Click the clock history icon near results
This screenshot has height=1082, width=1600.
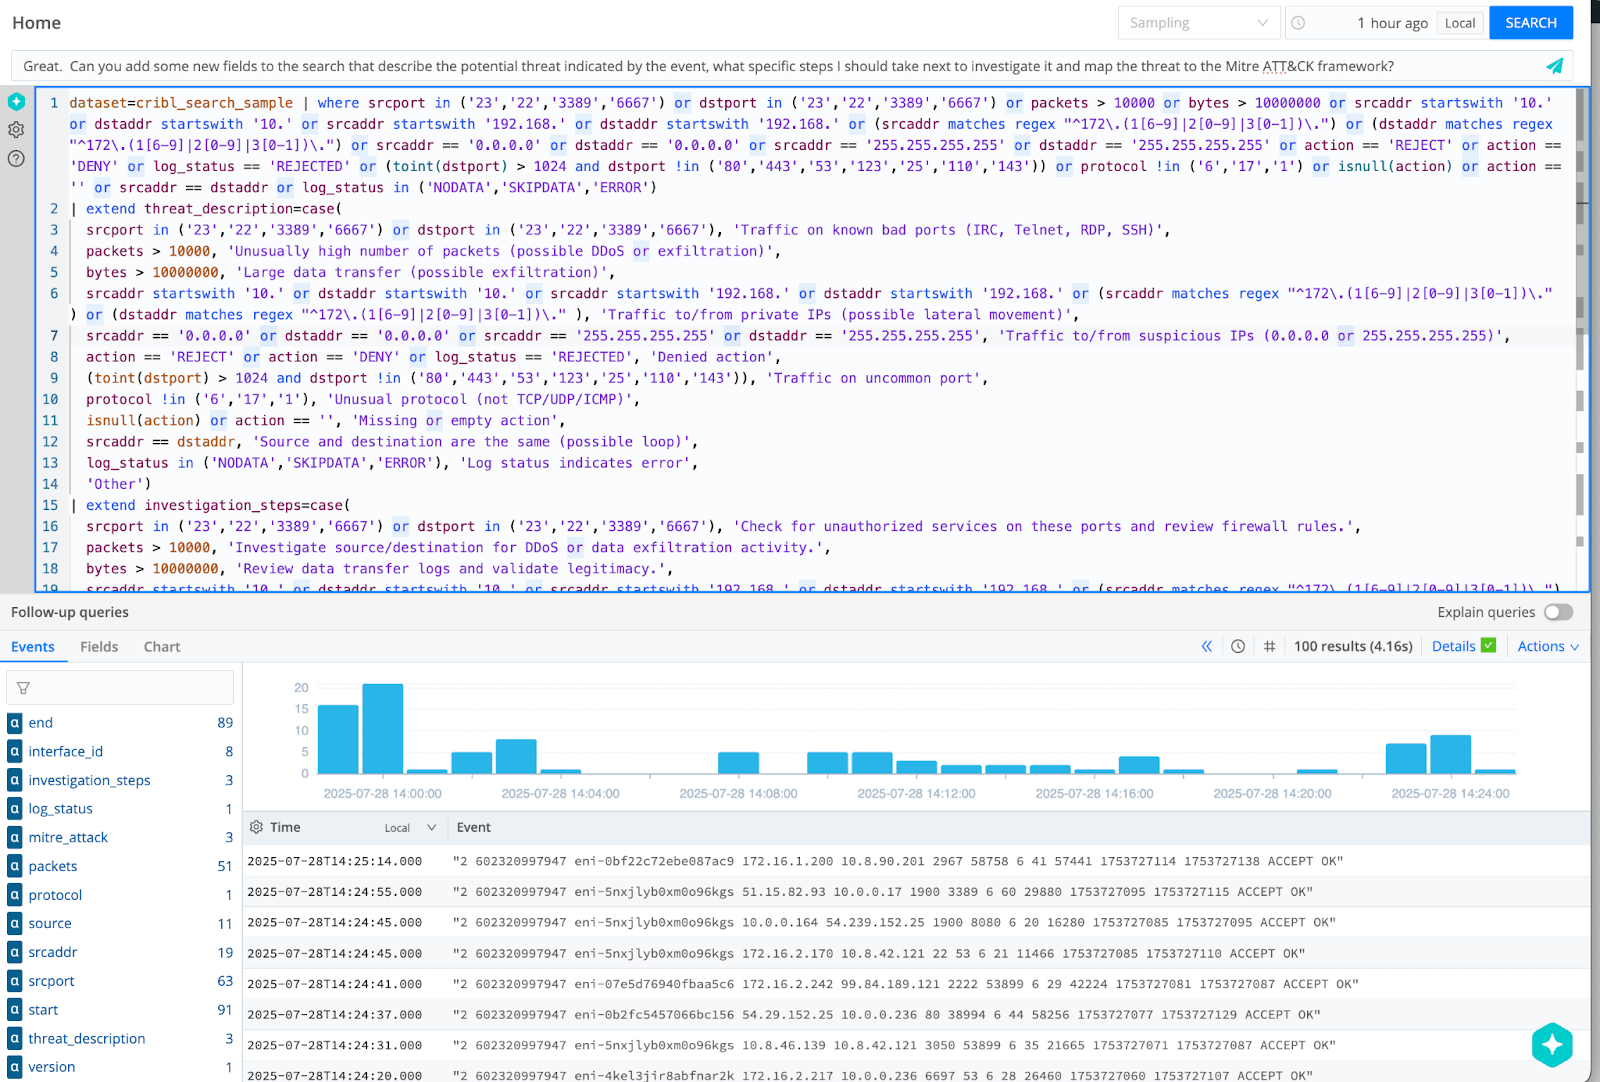click(1238, 647)
